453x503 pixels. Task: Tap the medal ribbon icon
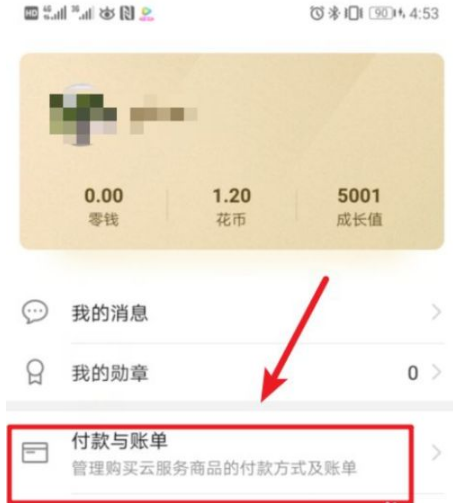tap(35, 372)
